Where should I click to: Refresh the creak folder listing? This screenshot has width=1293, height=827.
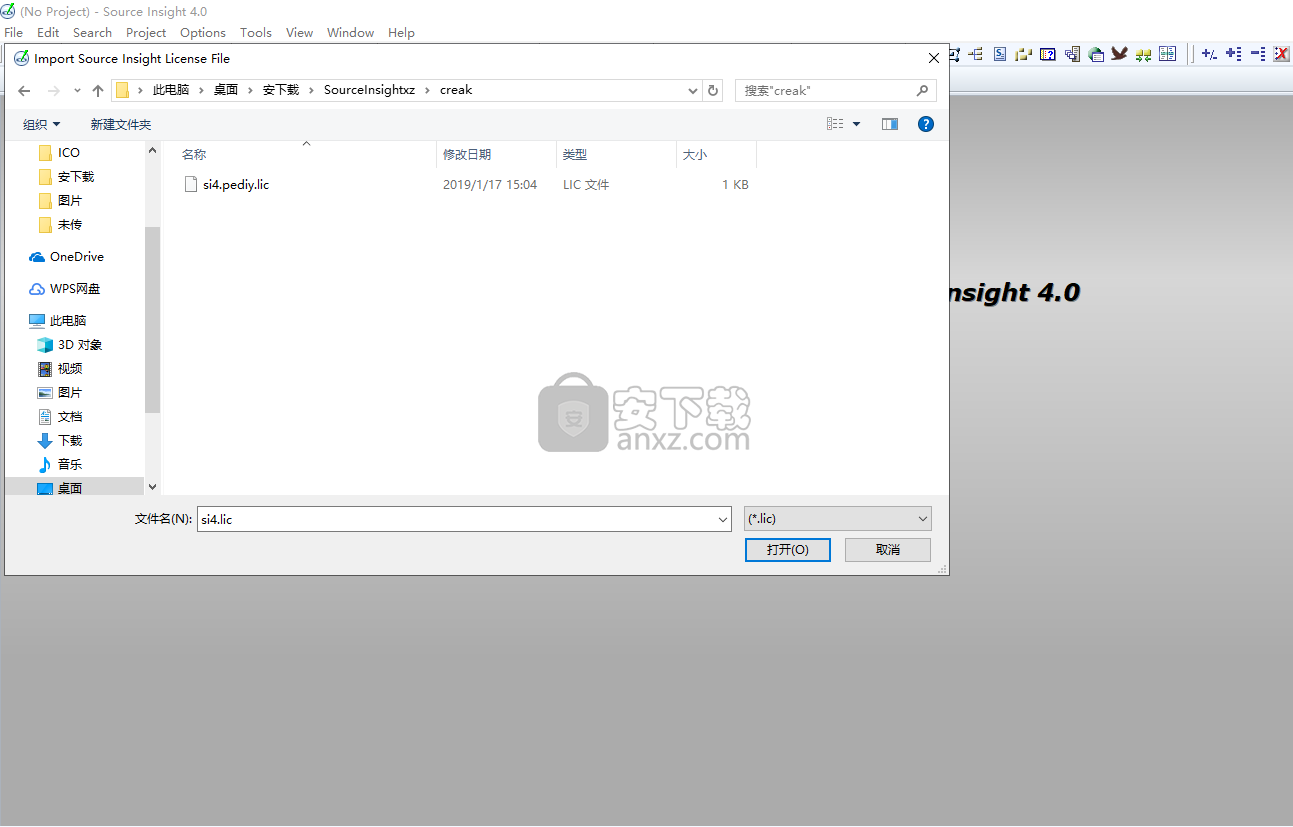coord(713,90)
